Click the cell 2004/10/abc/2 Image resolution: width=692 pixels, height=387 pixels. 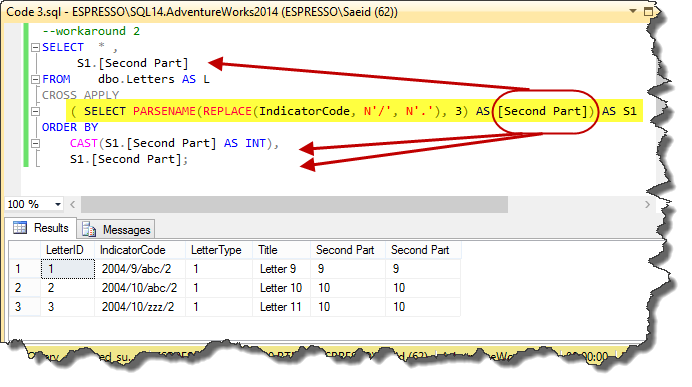[x=140, y=288]
